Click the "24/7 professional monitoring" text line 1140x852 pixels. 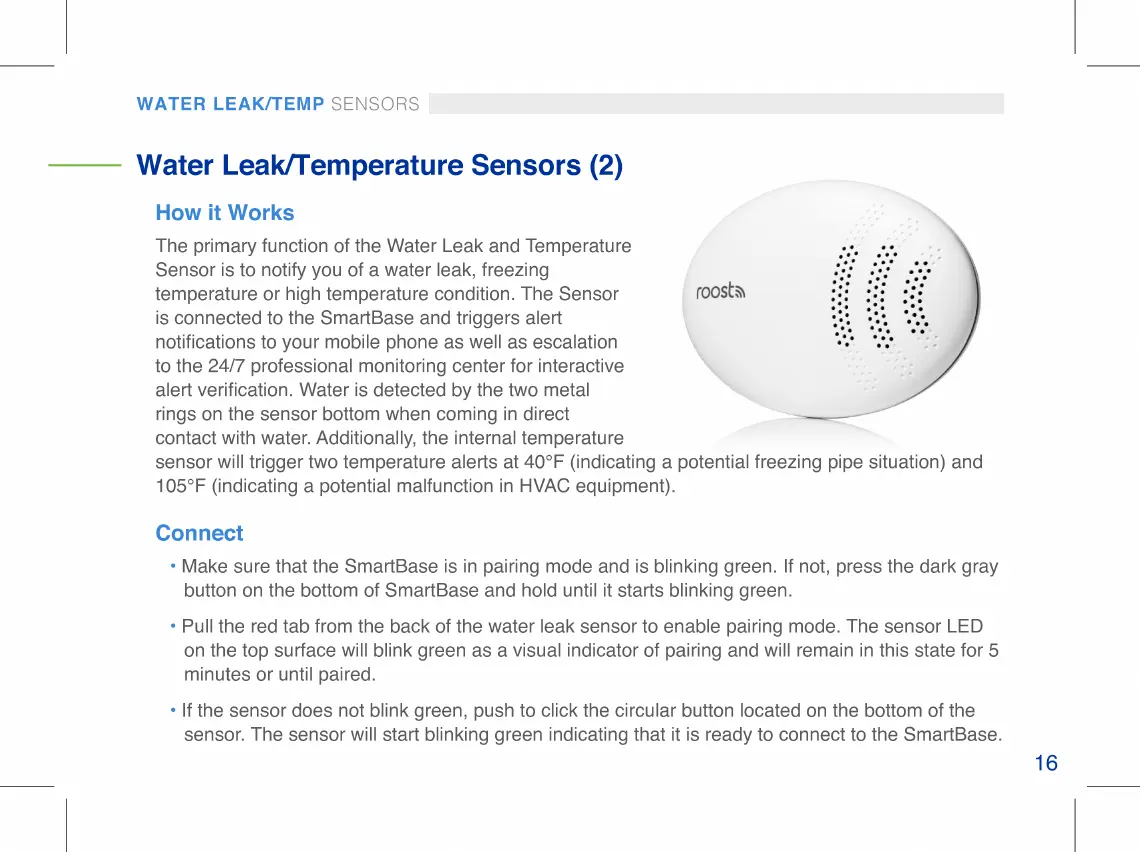tap(390, 366)
